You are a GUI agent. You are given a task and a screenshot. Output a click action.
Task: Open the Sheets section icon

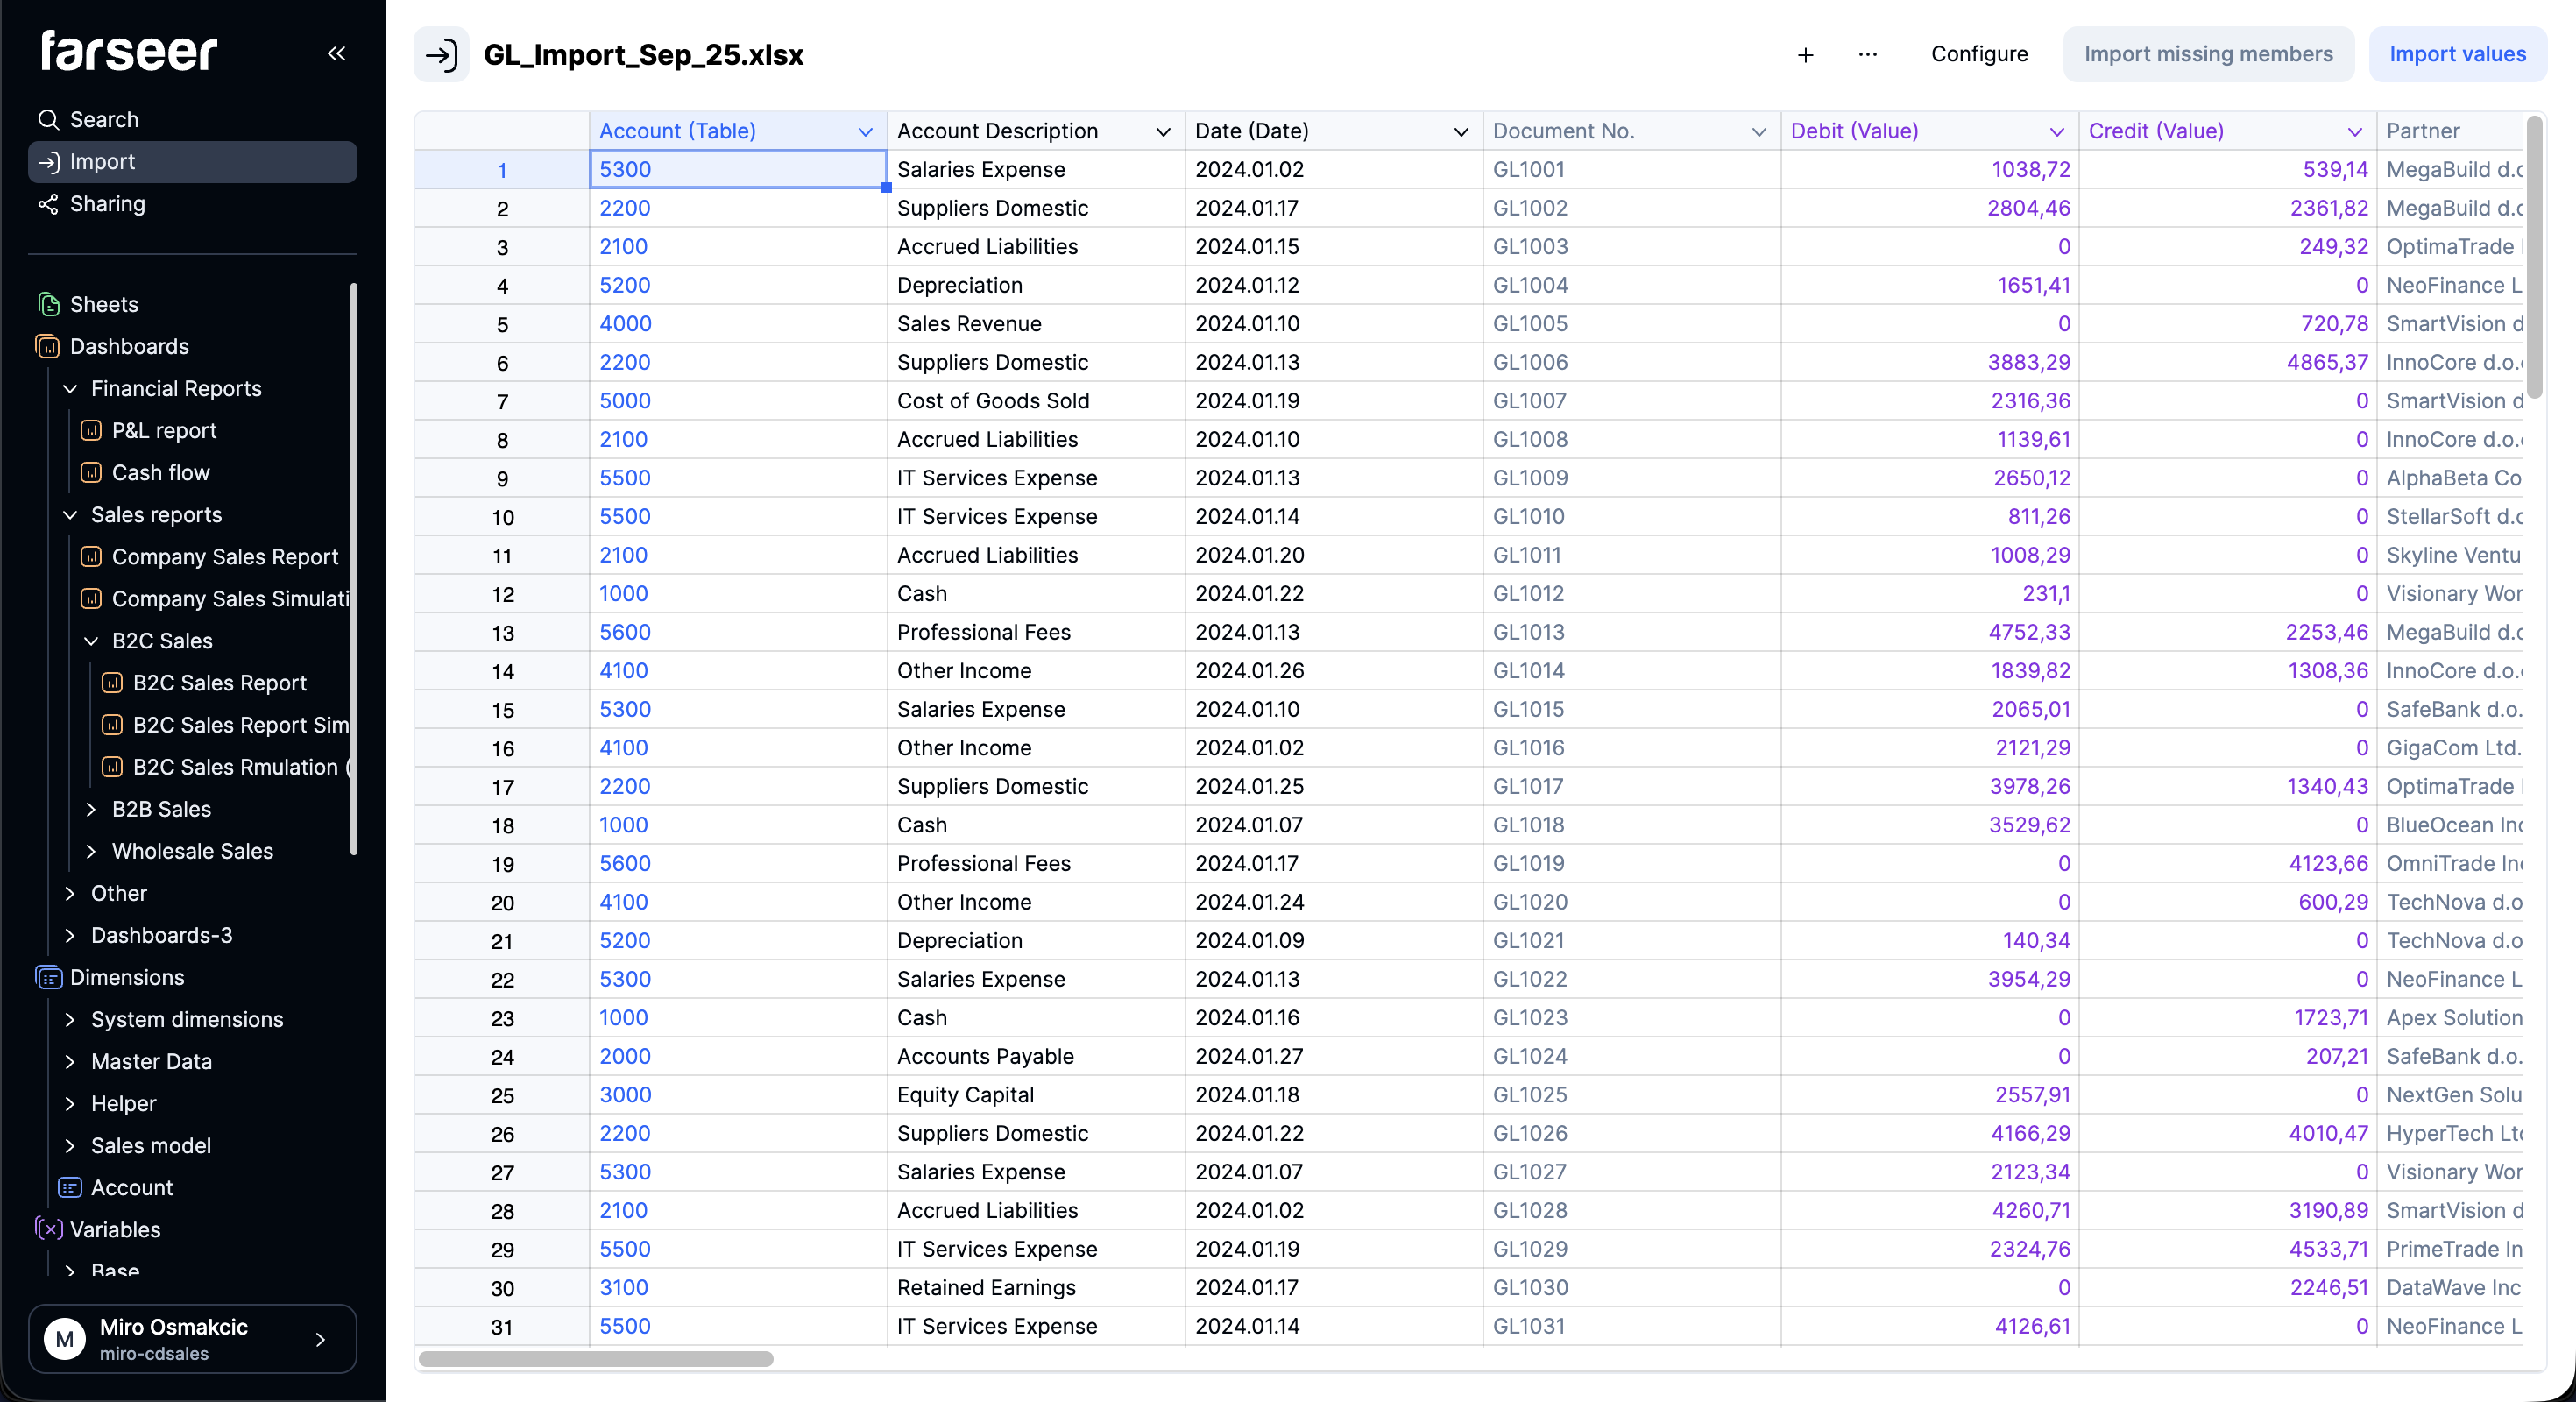click(48, 304)
